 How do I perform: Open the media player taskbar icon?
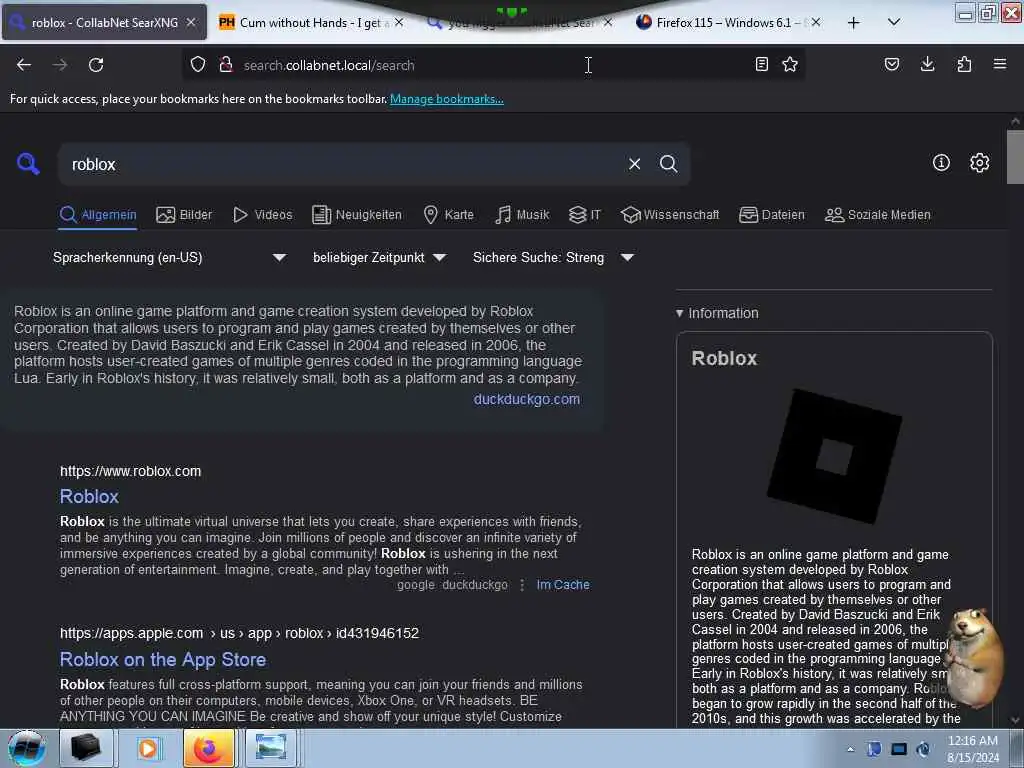148,748
